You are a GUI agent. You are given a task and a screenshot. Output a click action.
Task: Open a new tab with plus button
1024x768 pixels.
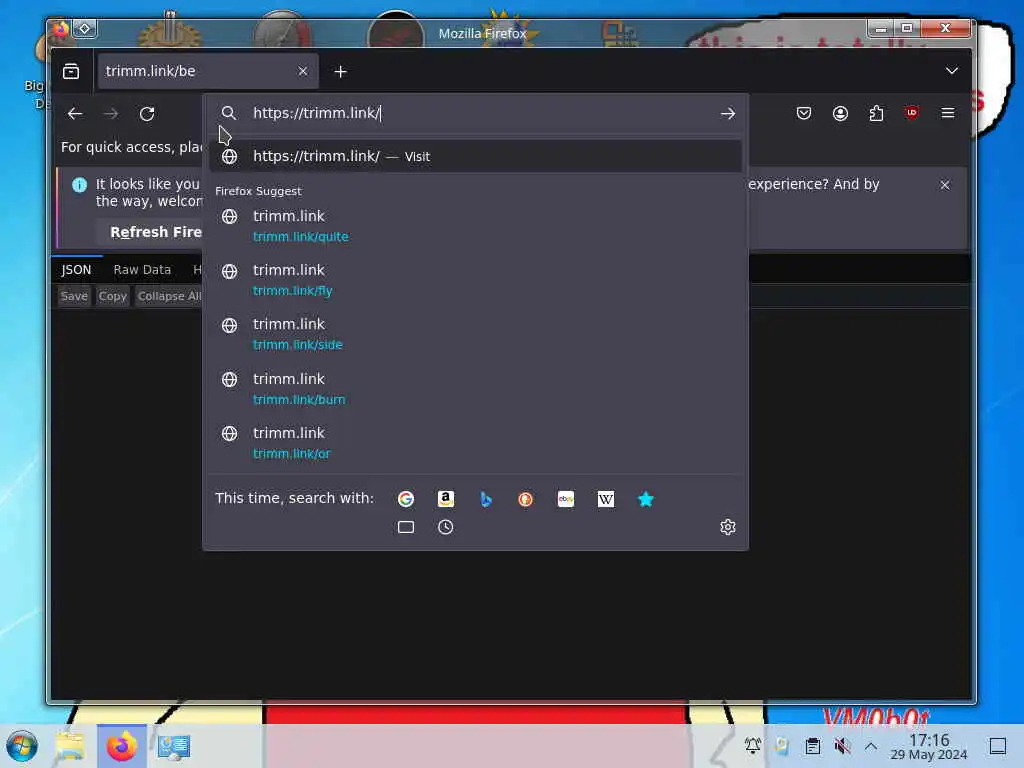(340, 72)
